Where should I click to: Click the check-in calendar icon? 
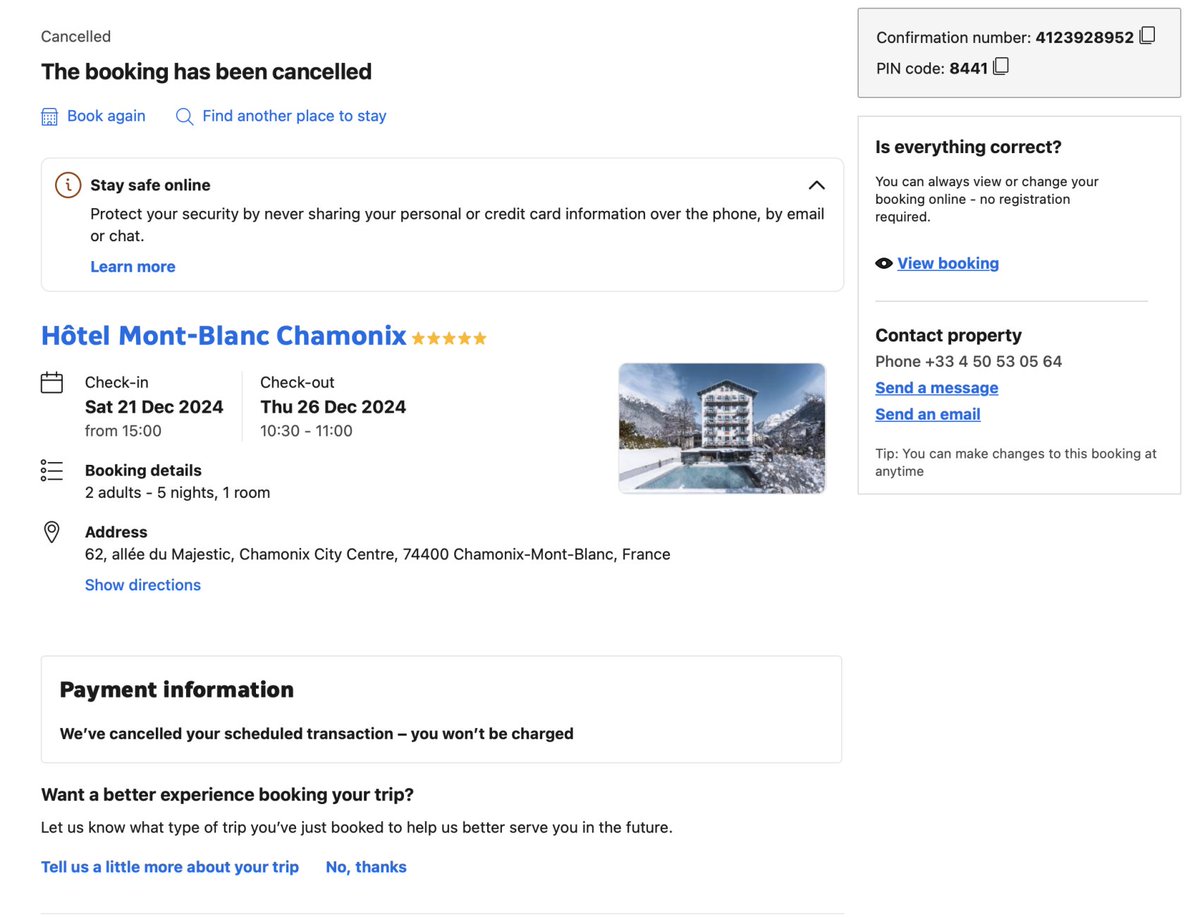tap(52, 382)
